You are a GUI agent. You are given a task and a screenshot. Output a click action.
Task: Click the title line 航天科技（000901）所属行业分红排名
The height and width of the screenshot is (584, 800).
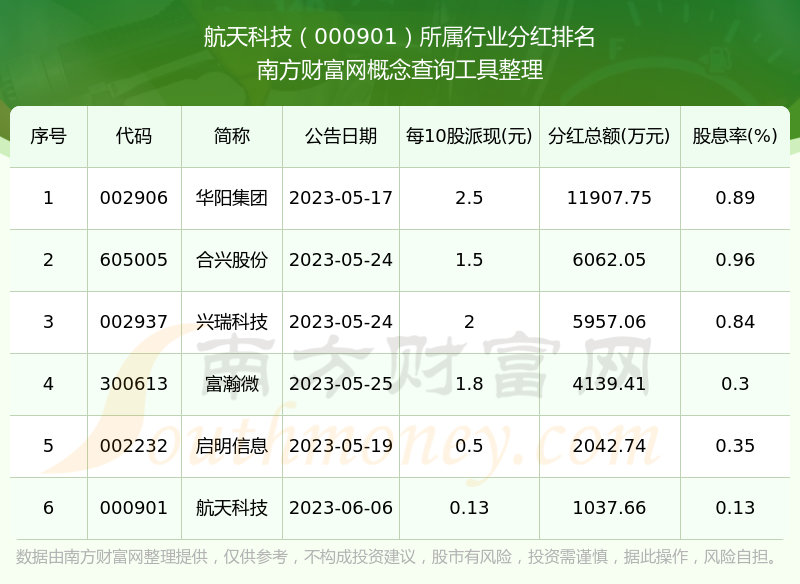[399, 37]
